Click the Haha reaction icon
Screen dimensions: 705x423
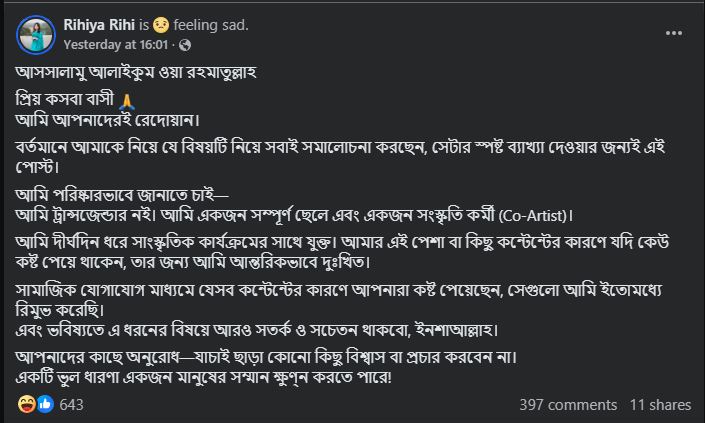pos(26,404)
